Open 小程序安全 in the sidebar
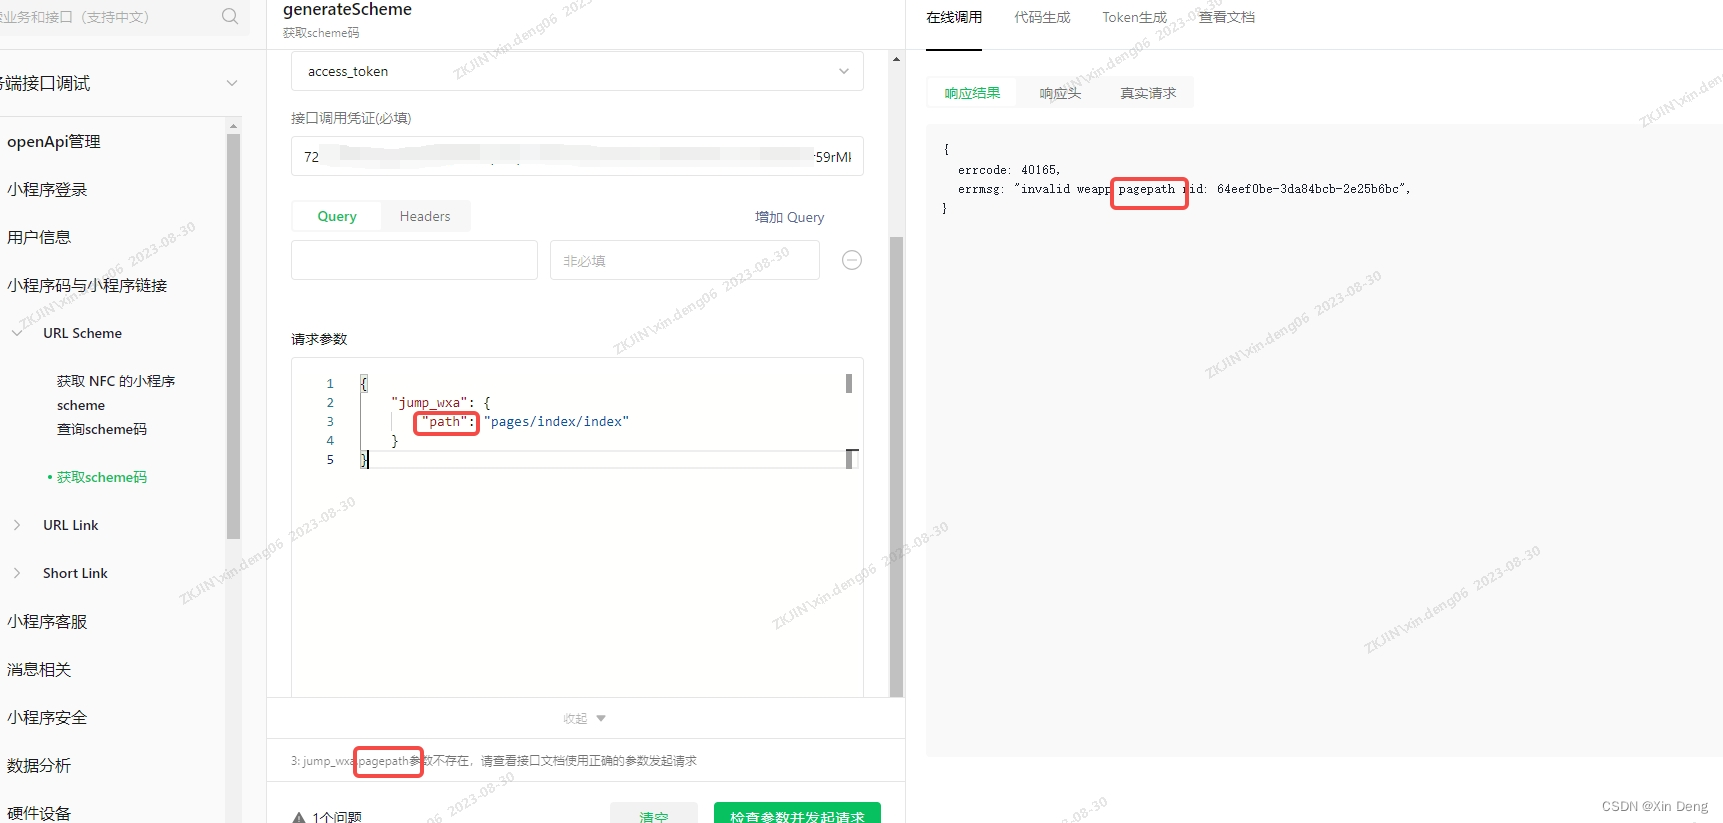 pyautogui.click(x=47, y=717)
